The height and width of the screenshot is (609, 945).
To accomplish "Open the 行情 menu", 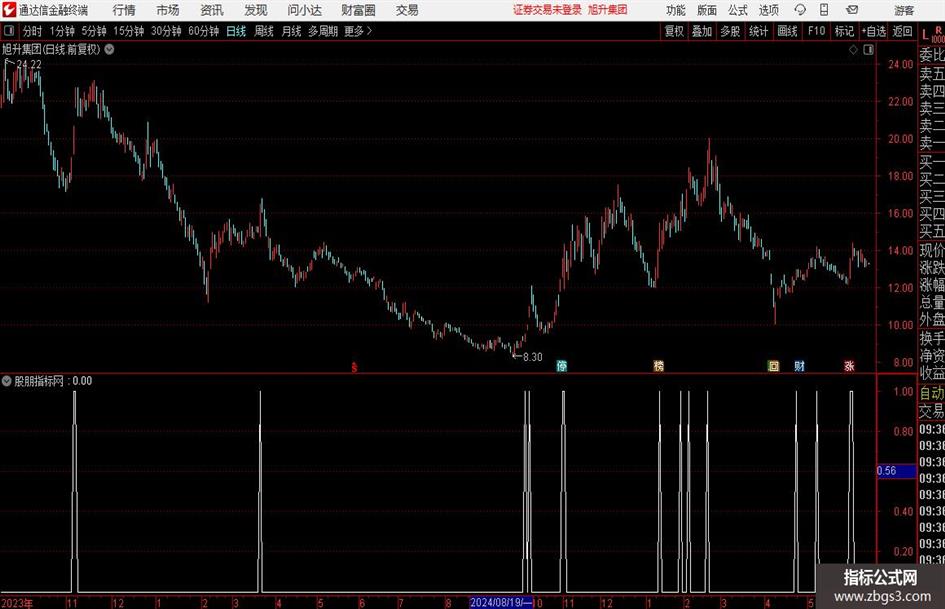I will click(124, 10).
